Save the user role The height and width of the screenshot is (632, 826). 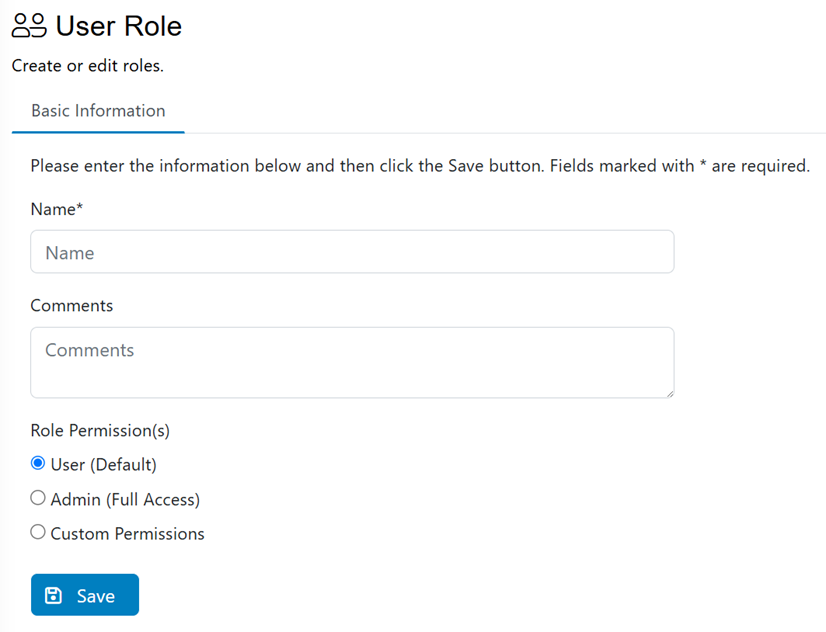point(85,595)
